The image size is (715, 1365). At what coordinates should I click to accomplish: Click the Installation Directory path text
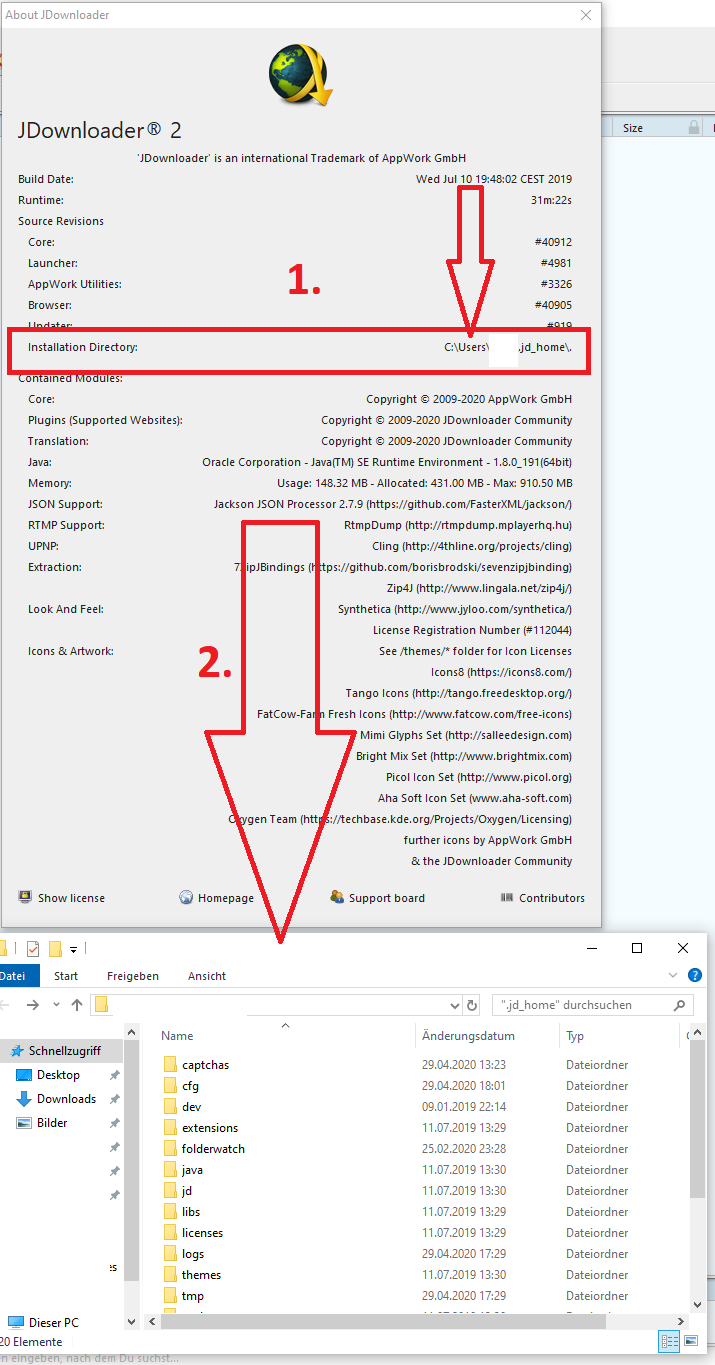[x=509, y=347]
